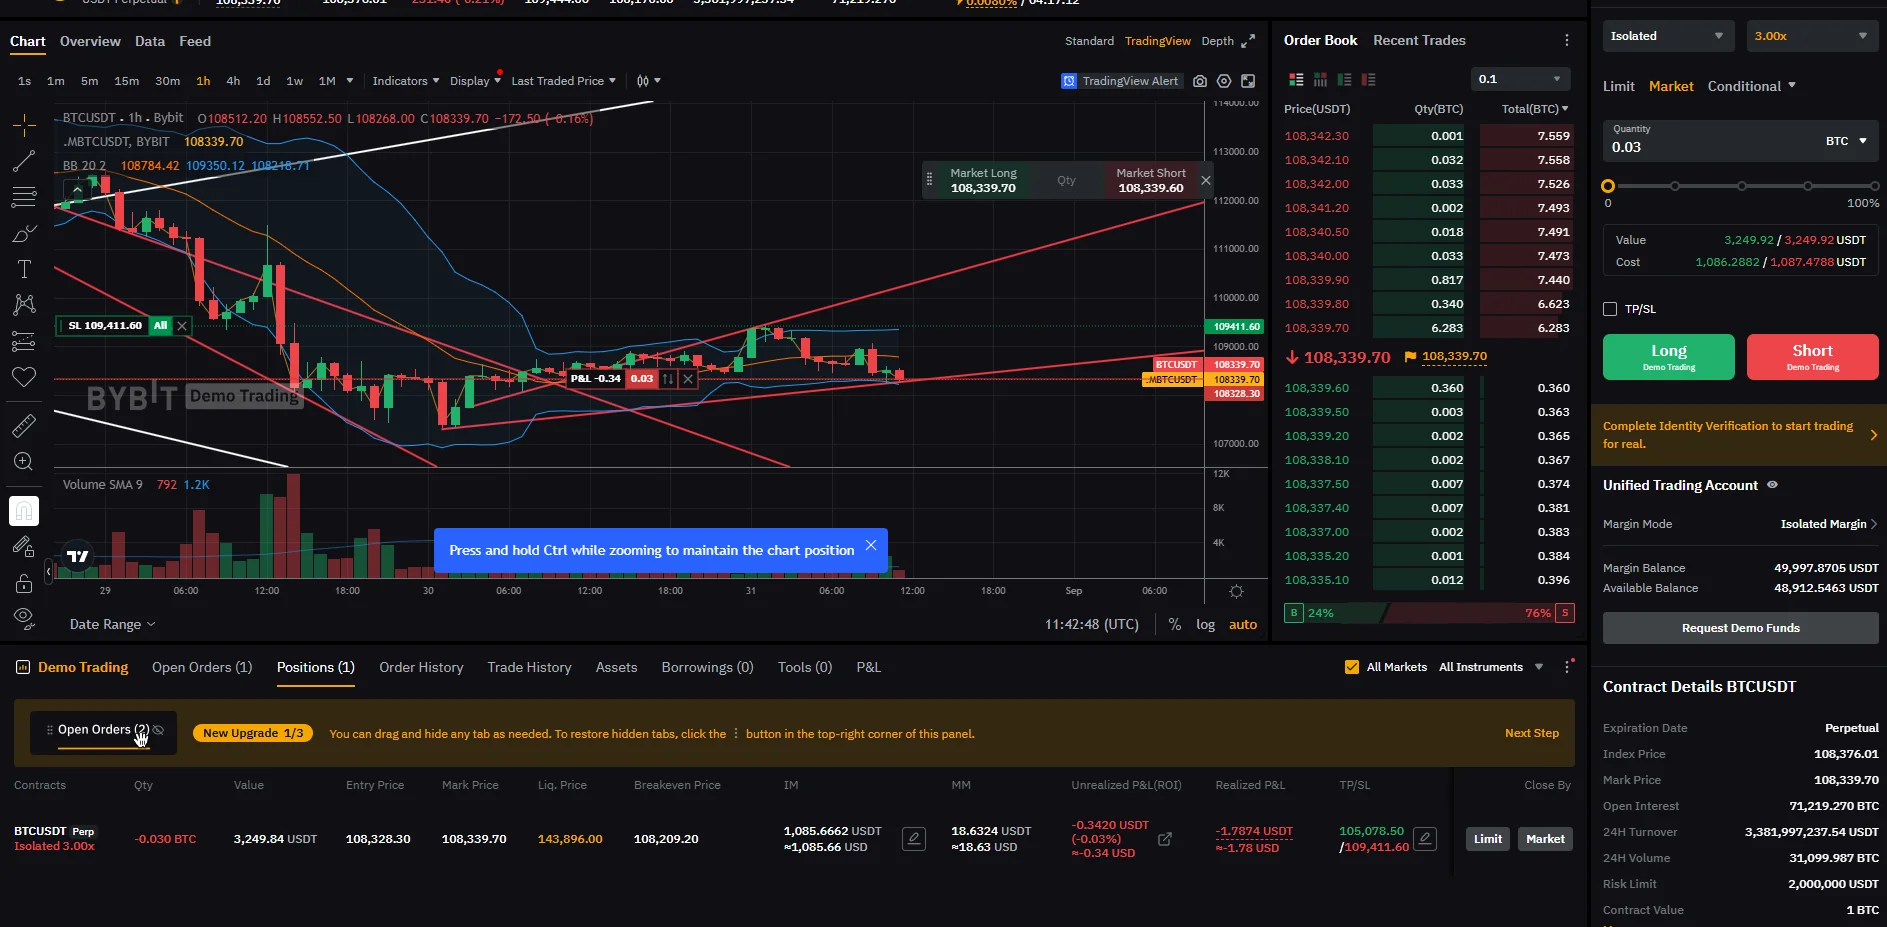Open the Display dropdown

(x=476, y=81)
